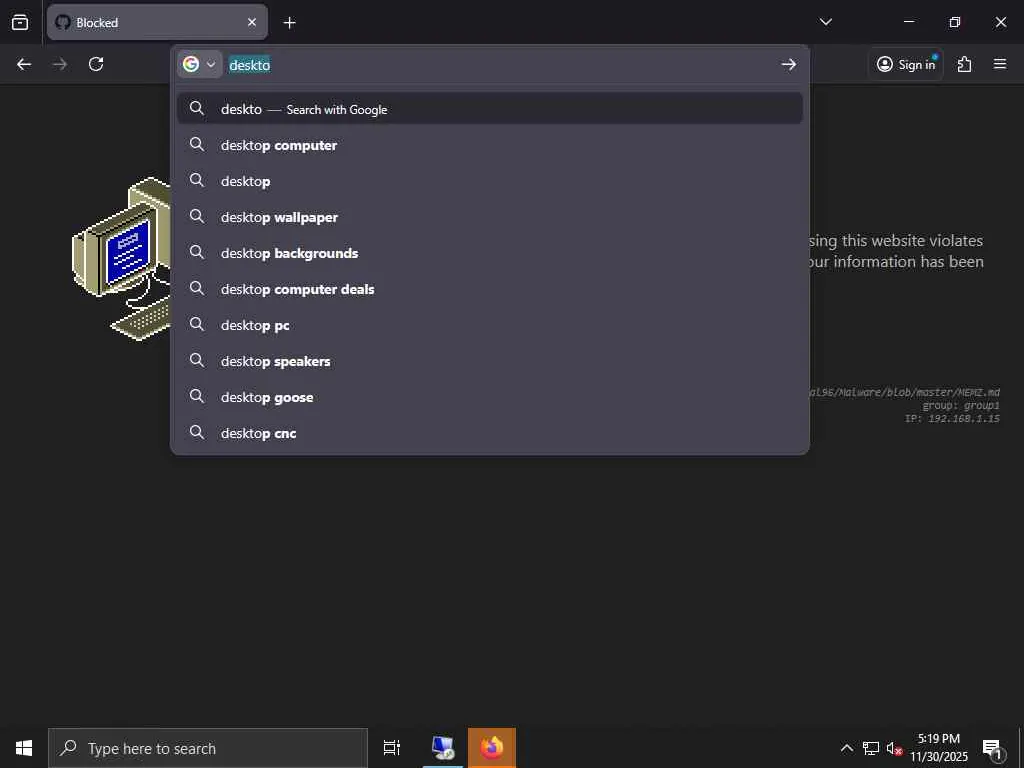The height and width of the screenshot is (768, 1024).
Task: Click the Go arrow in the address bar
Action: (x=789, y=64)
